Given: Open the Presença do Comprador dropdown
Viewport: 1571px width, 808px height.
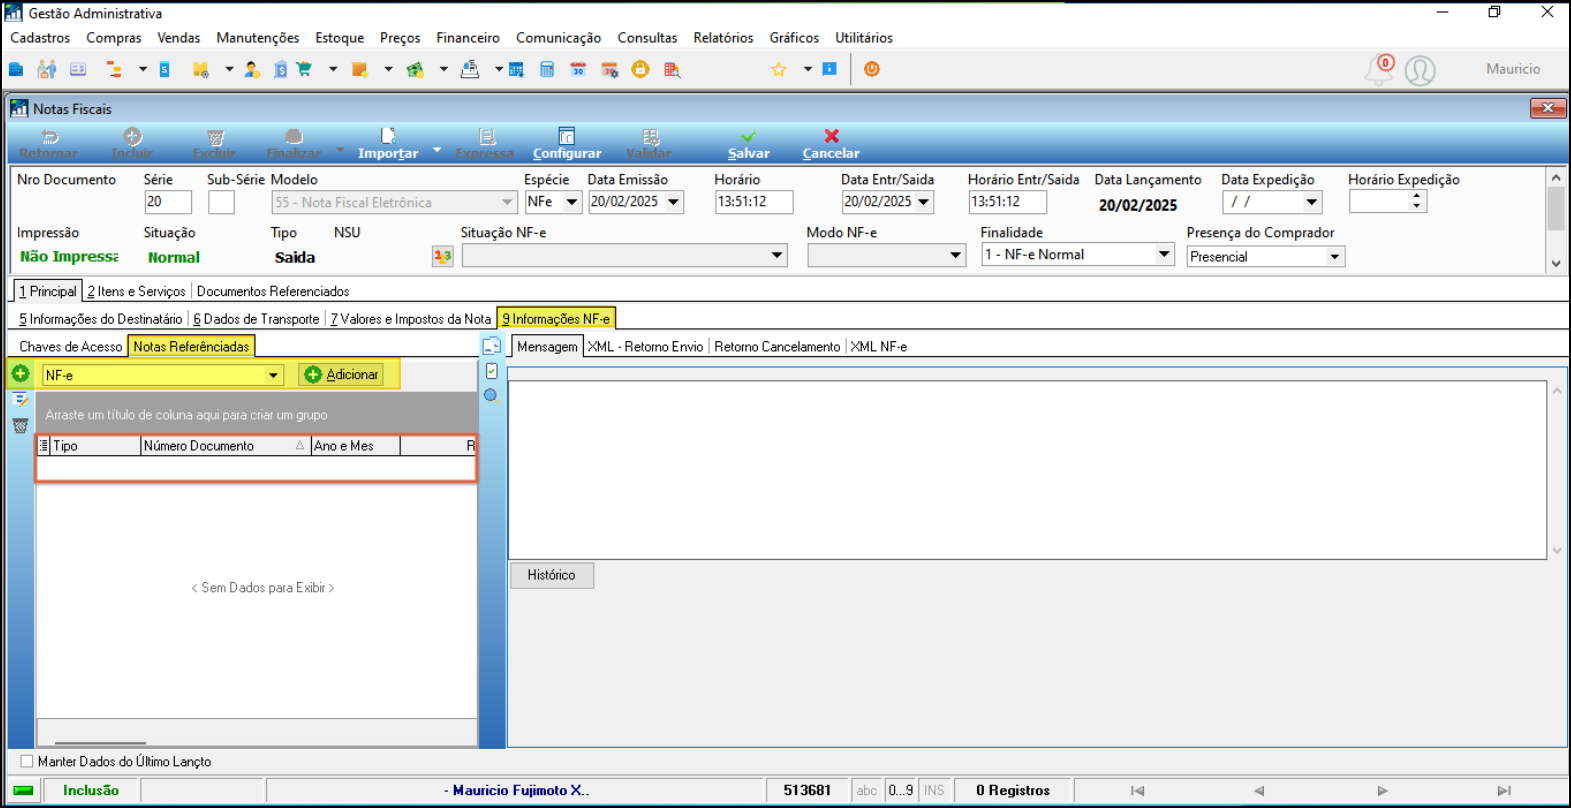Looking at the screenshot, I should click(x=1335, y=257).
